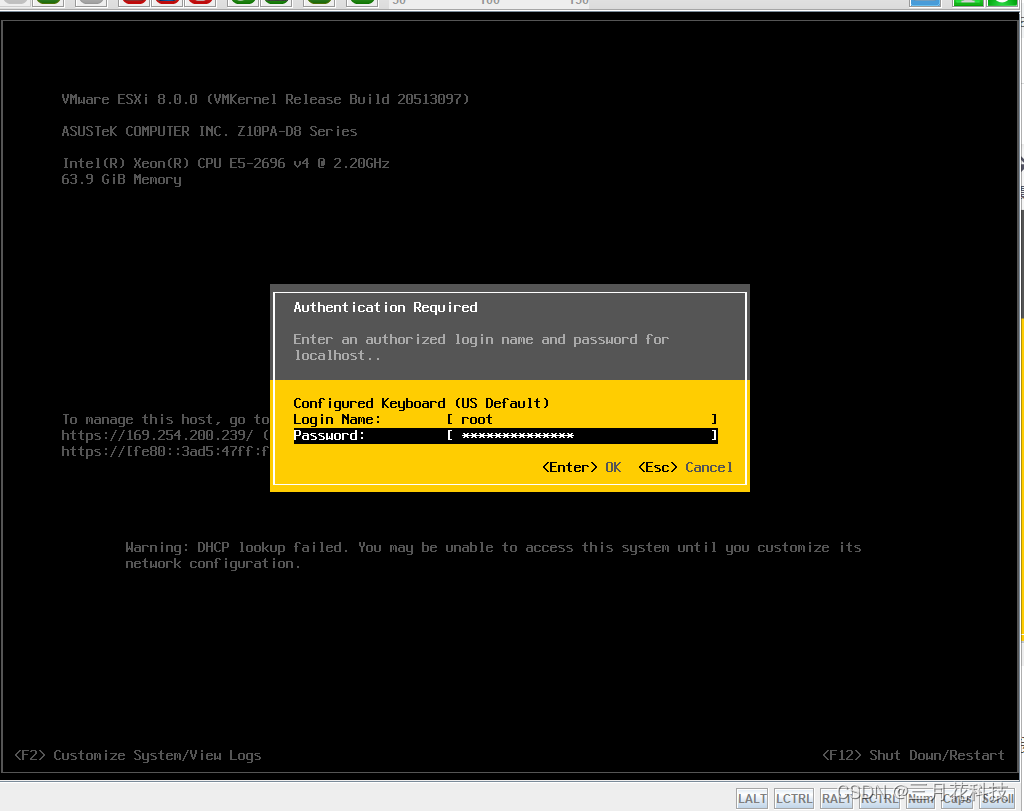
Task: Click <F12> Shut Down/Restart
Action: (913, 755)
